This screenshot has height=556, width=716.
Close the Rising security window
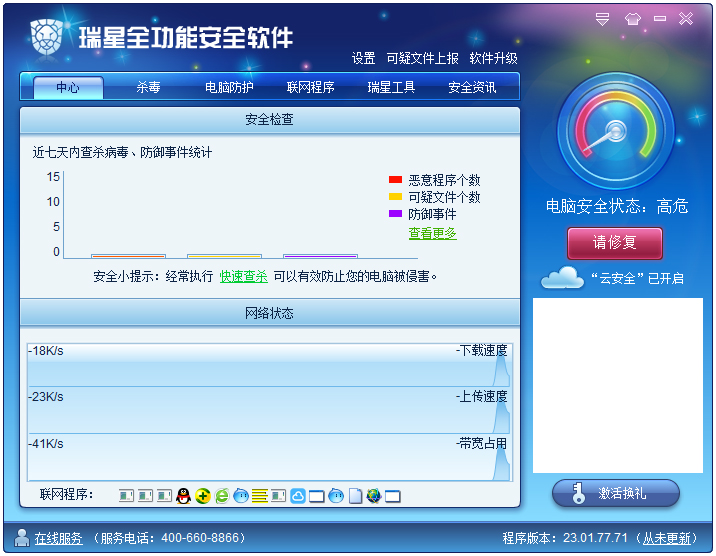(686, 19)
